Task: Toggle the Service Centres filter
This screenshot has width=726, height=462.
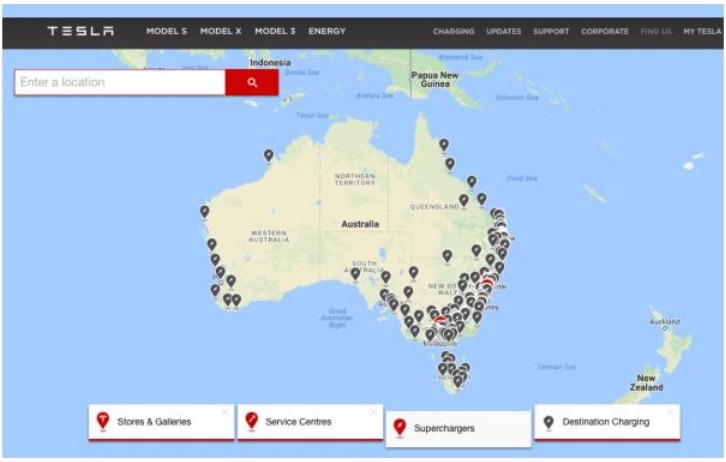Action: tap(310, 422)
